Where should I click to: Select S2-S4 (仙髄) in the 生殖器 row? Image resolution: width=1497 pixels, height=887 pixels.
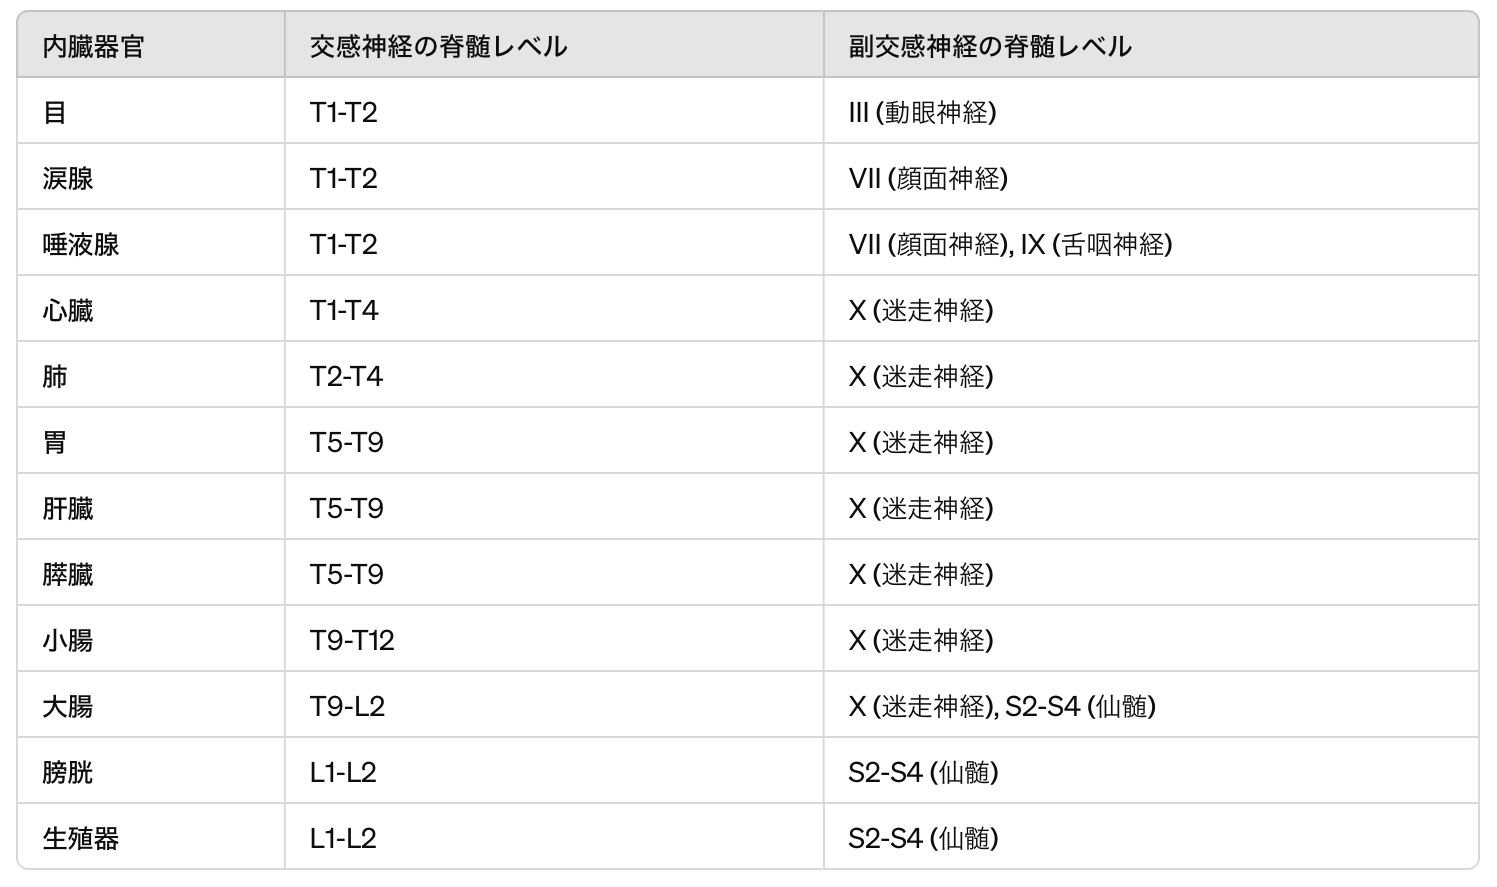[x=923, y=838]
